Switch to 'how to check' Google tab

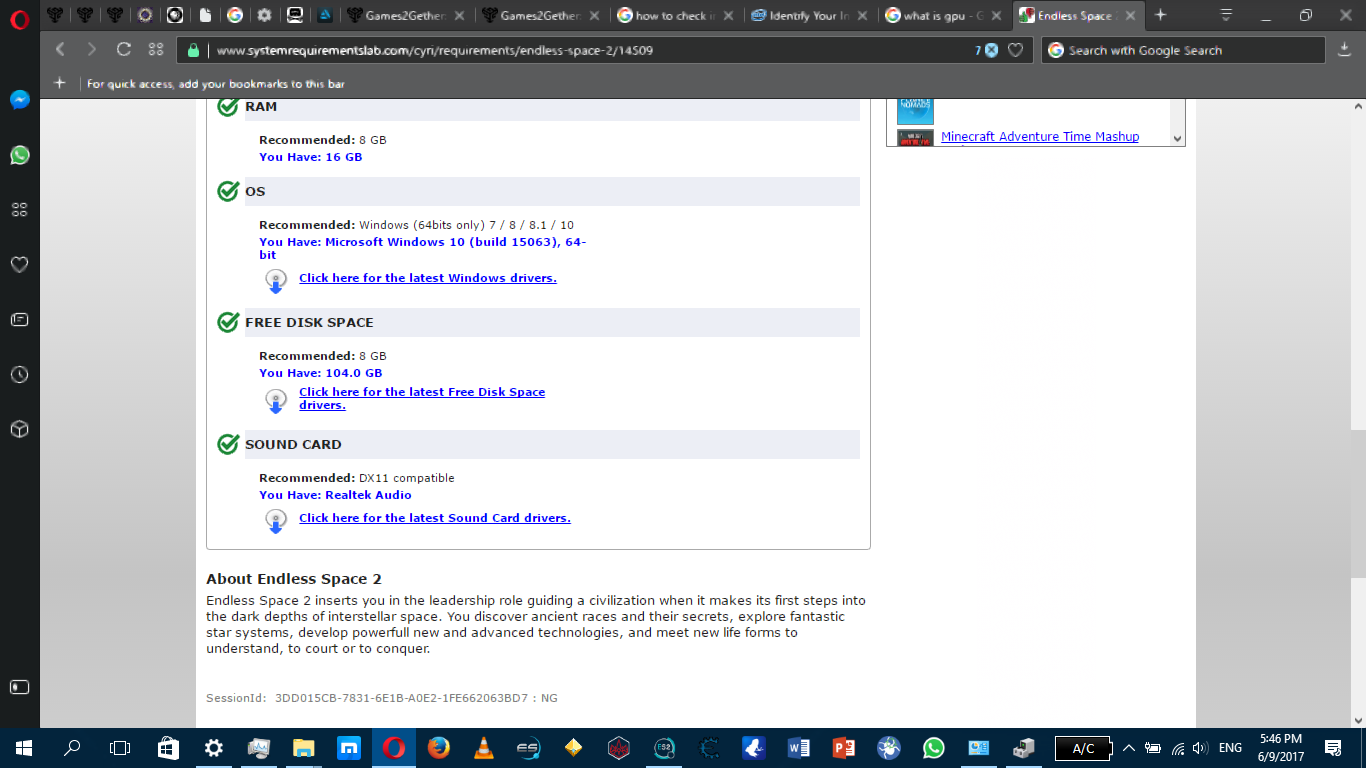676,15
